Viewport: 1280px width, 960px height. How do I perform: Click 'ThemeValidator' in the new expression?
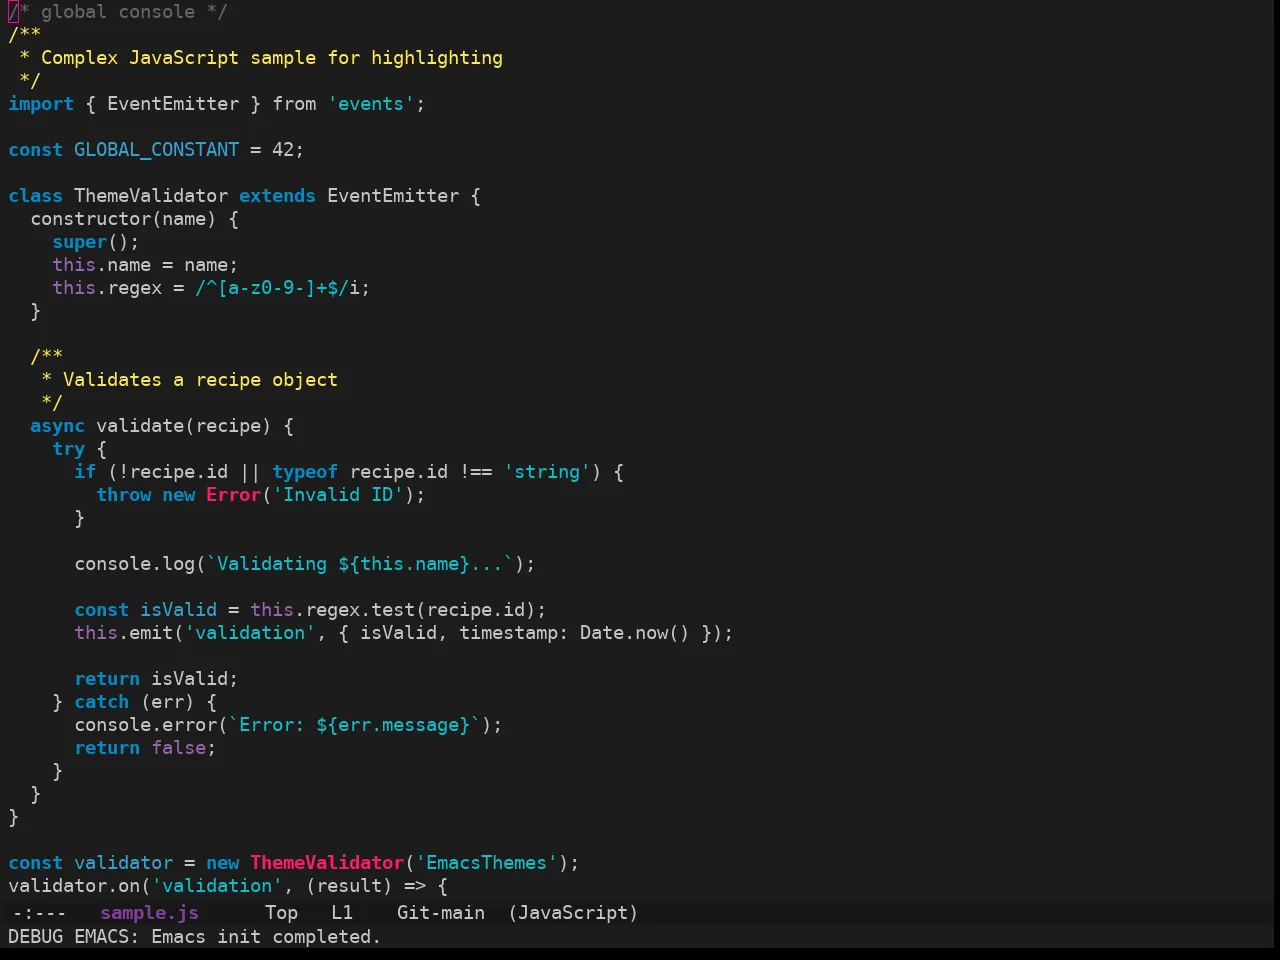click(x=327, y=863)
